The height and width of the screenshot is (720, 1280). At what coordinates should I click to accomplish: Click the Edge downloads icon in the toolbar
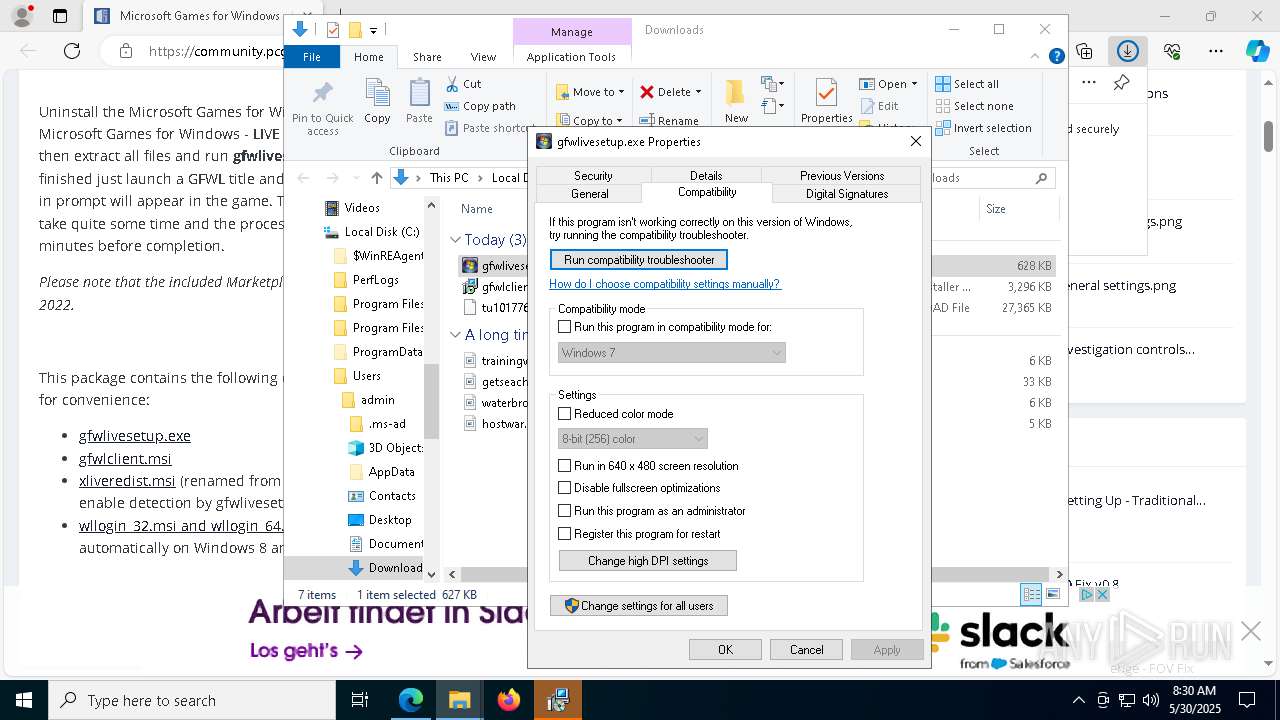click(x=1128, y=51)
